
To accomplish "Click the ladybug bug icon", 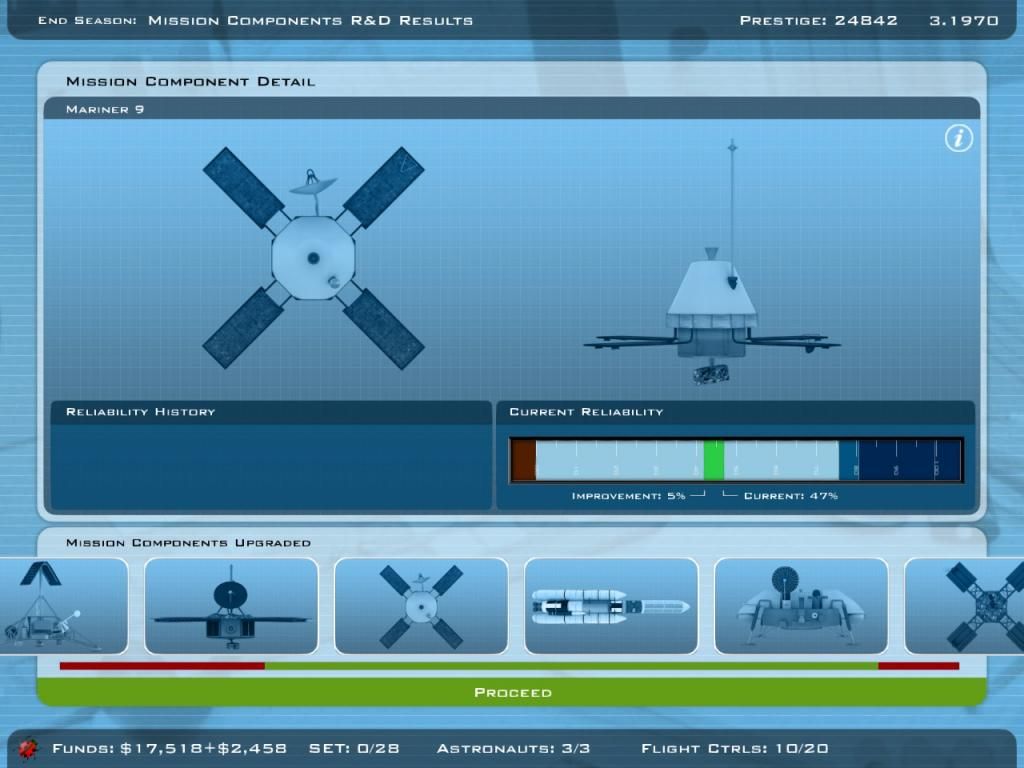I will coord(28,748).
